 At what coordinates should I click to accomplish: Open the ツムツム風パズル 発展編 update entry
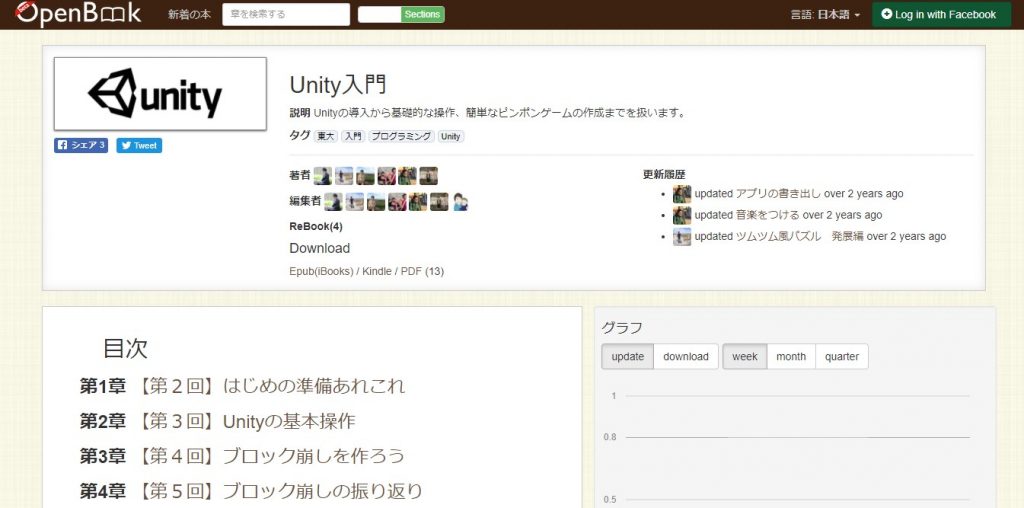click(x=799, y=236)
